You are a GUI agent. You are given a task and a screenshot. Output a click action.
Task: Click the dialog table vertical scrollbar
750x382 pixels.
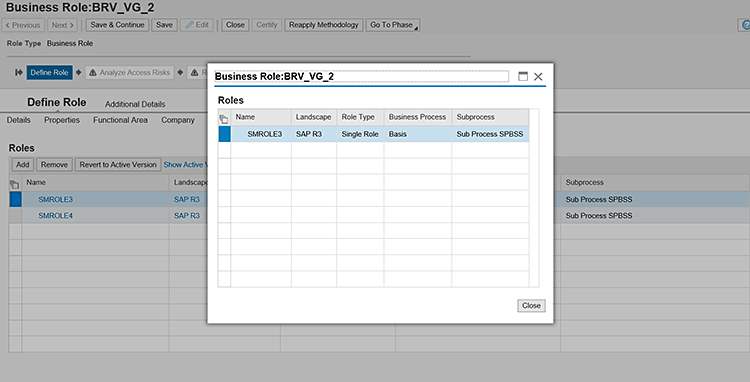pyautogui.click(x=534, y=198)
